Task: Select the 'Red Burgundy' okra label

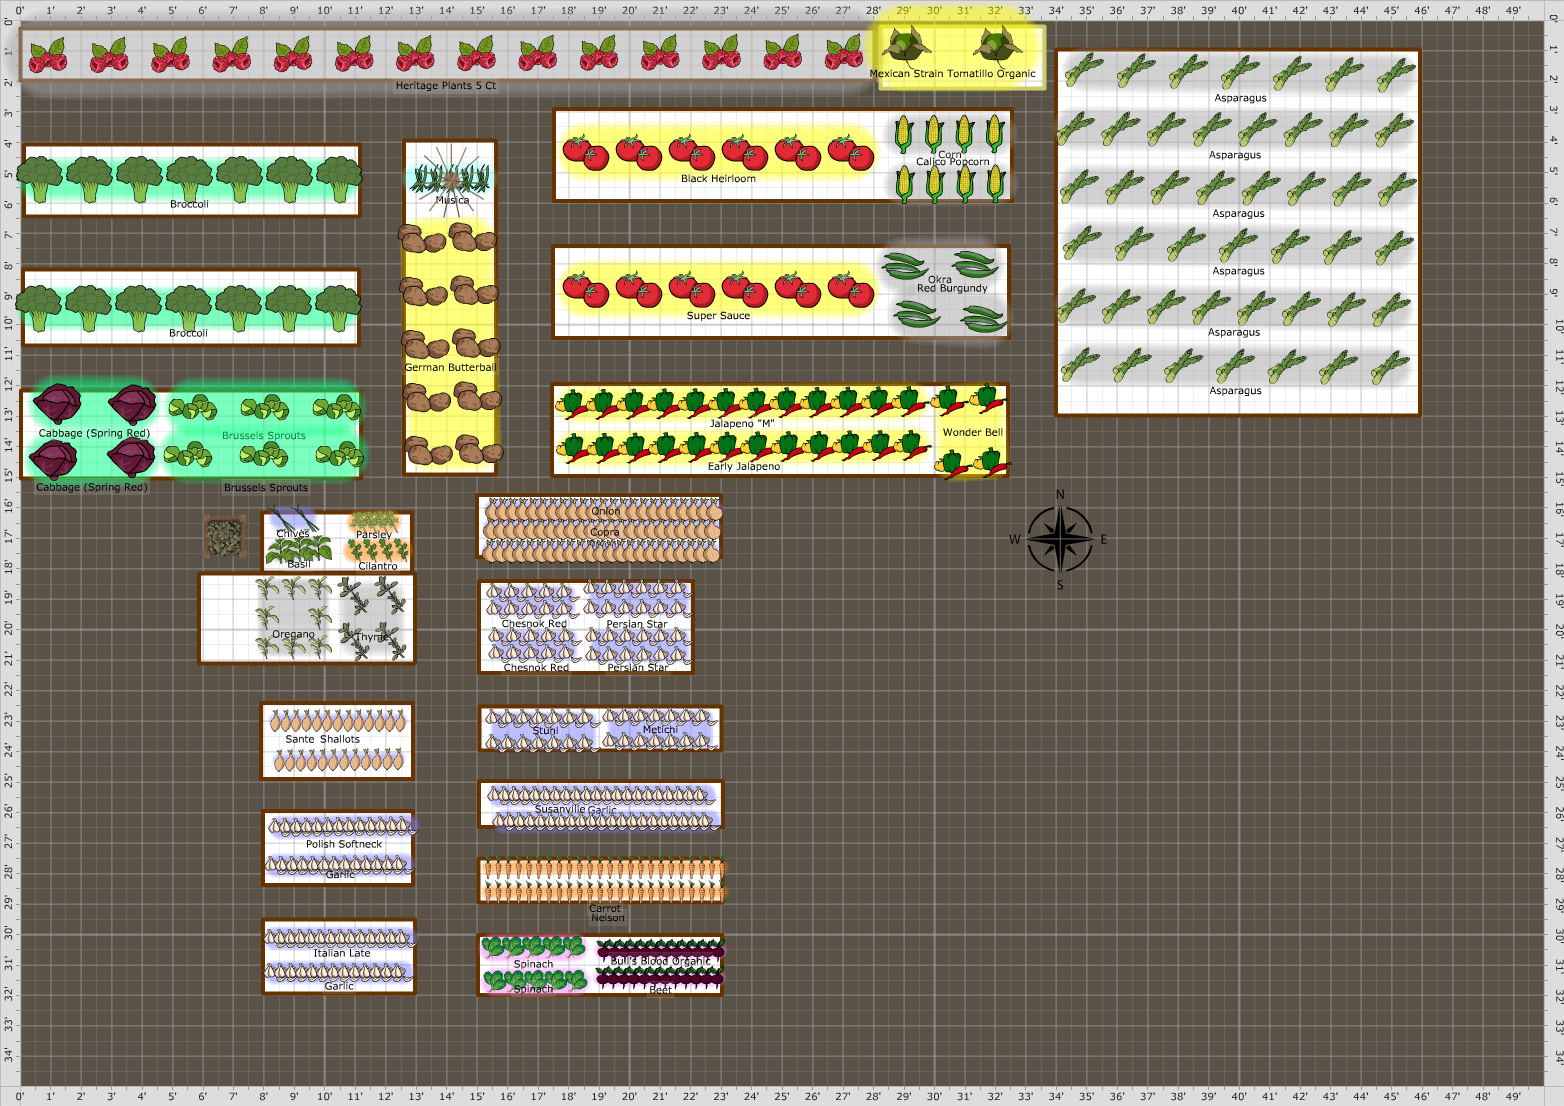Action: pos(952,288)
